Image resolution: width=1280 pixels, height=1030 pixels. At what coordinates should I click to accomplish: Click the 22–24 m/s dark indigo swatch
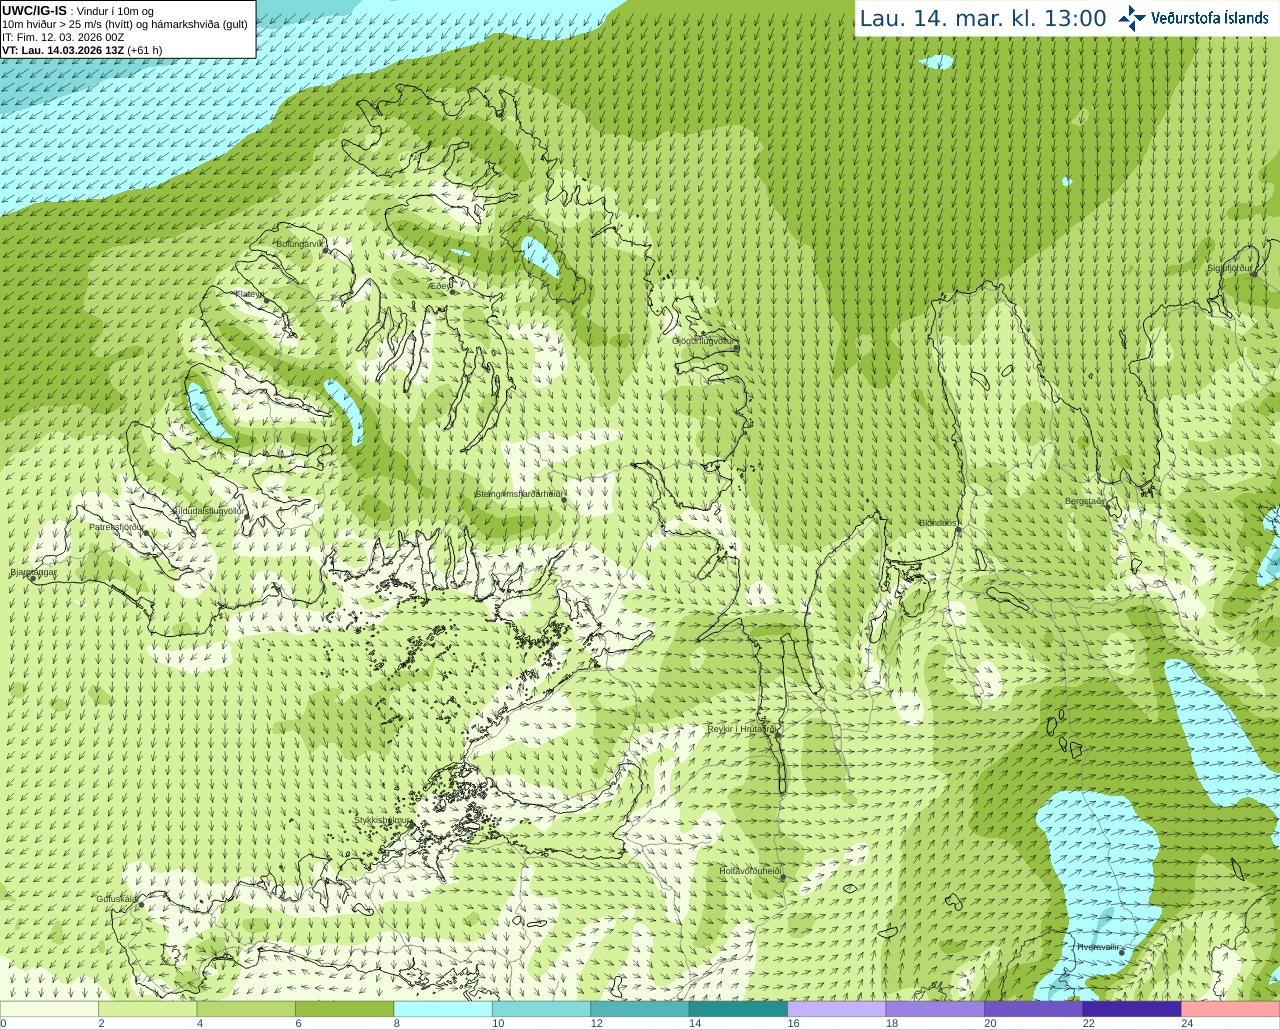1132,1009
